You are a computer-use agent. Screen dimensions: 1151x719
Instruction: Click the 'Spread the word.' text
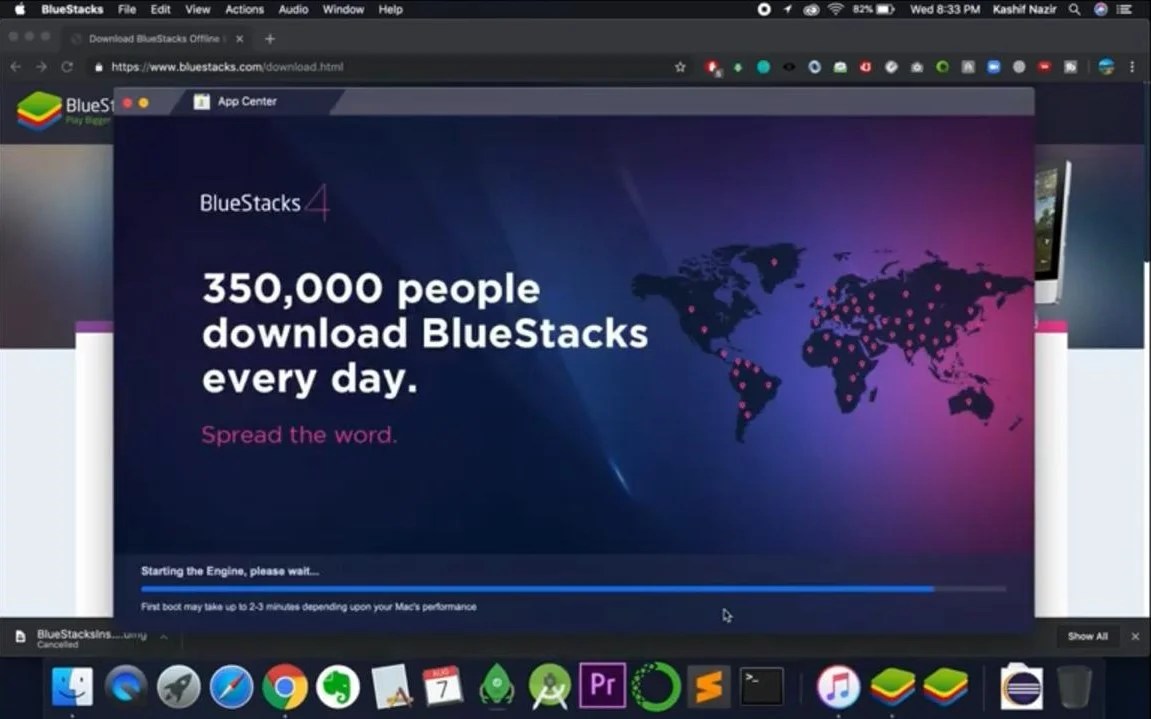coord(299,435)
